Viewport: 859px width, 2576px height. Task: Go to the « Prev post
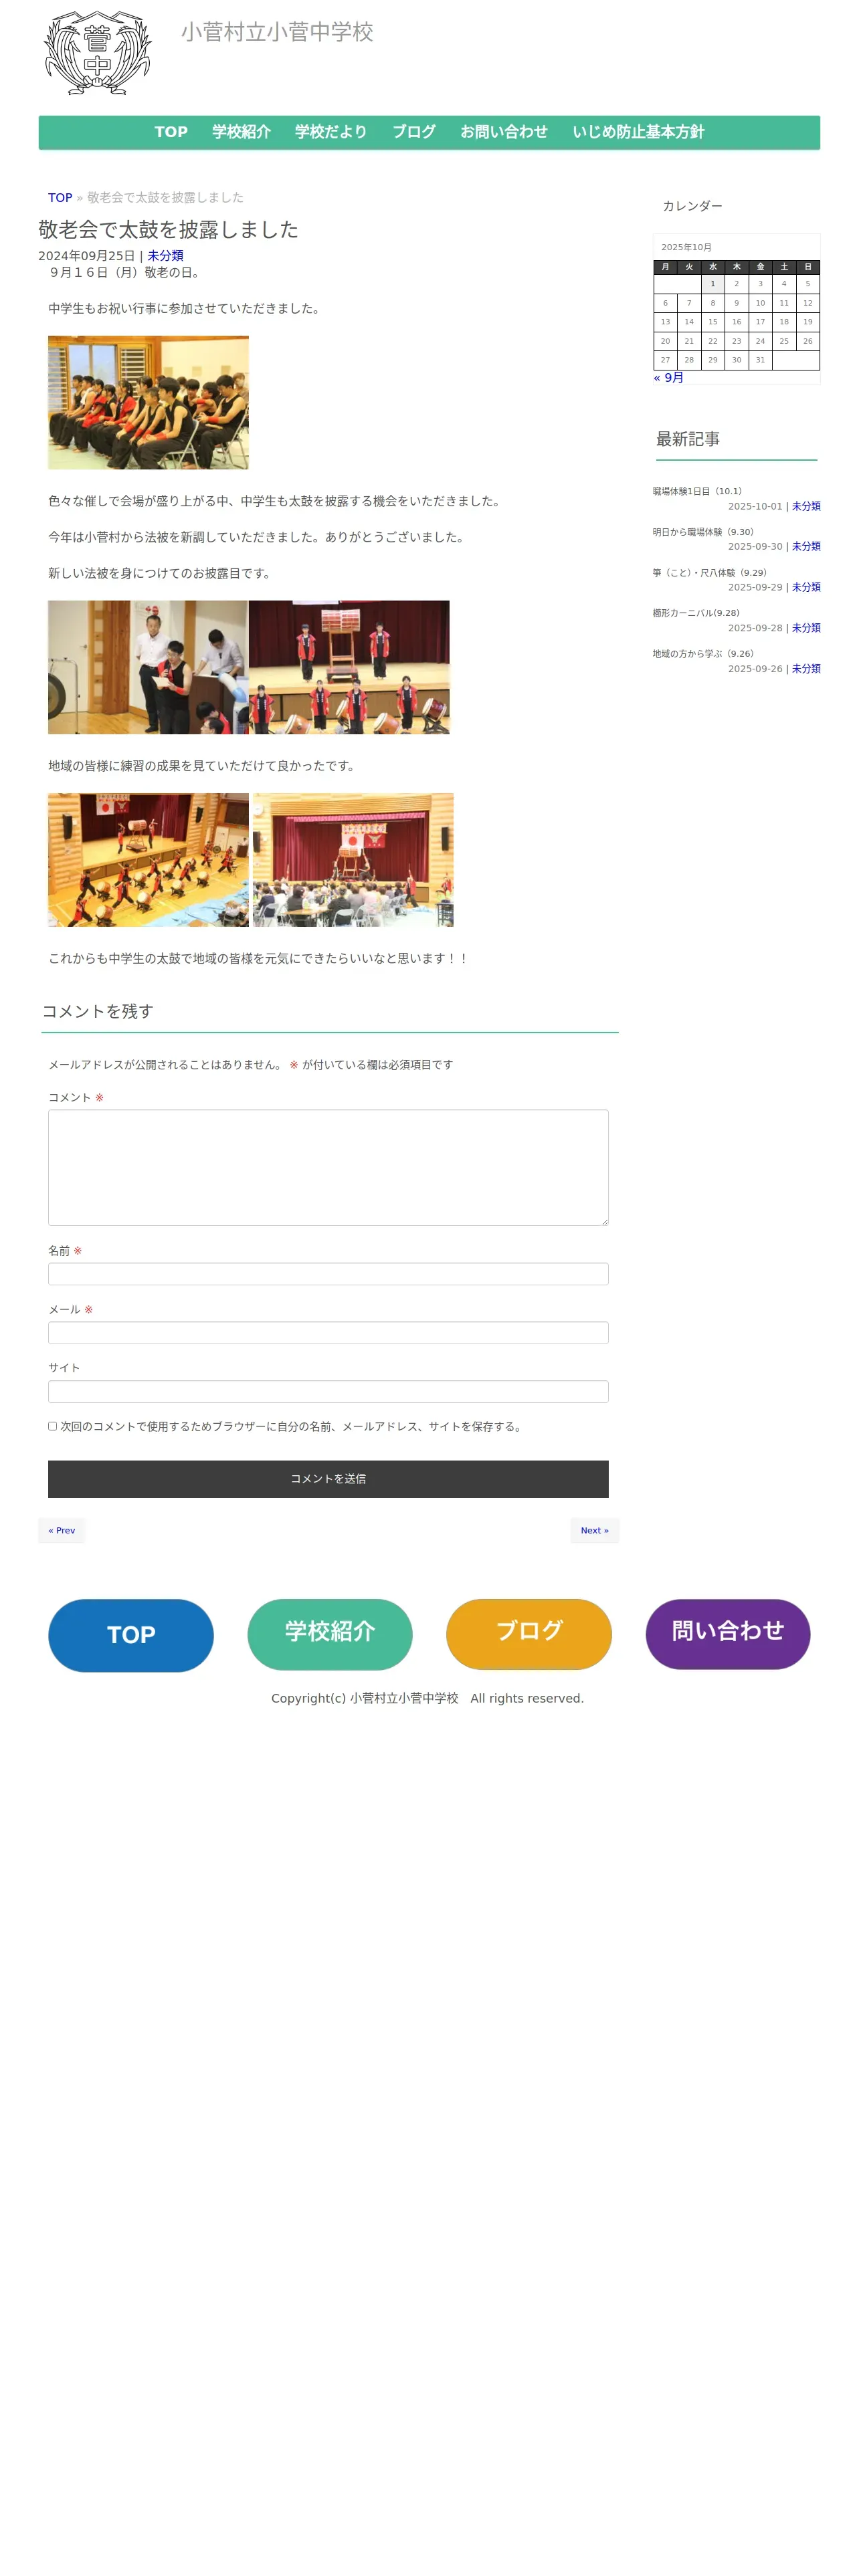tap(62, 1530)
